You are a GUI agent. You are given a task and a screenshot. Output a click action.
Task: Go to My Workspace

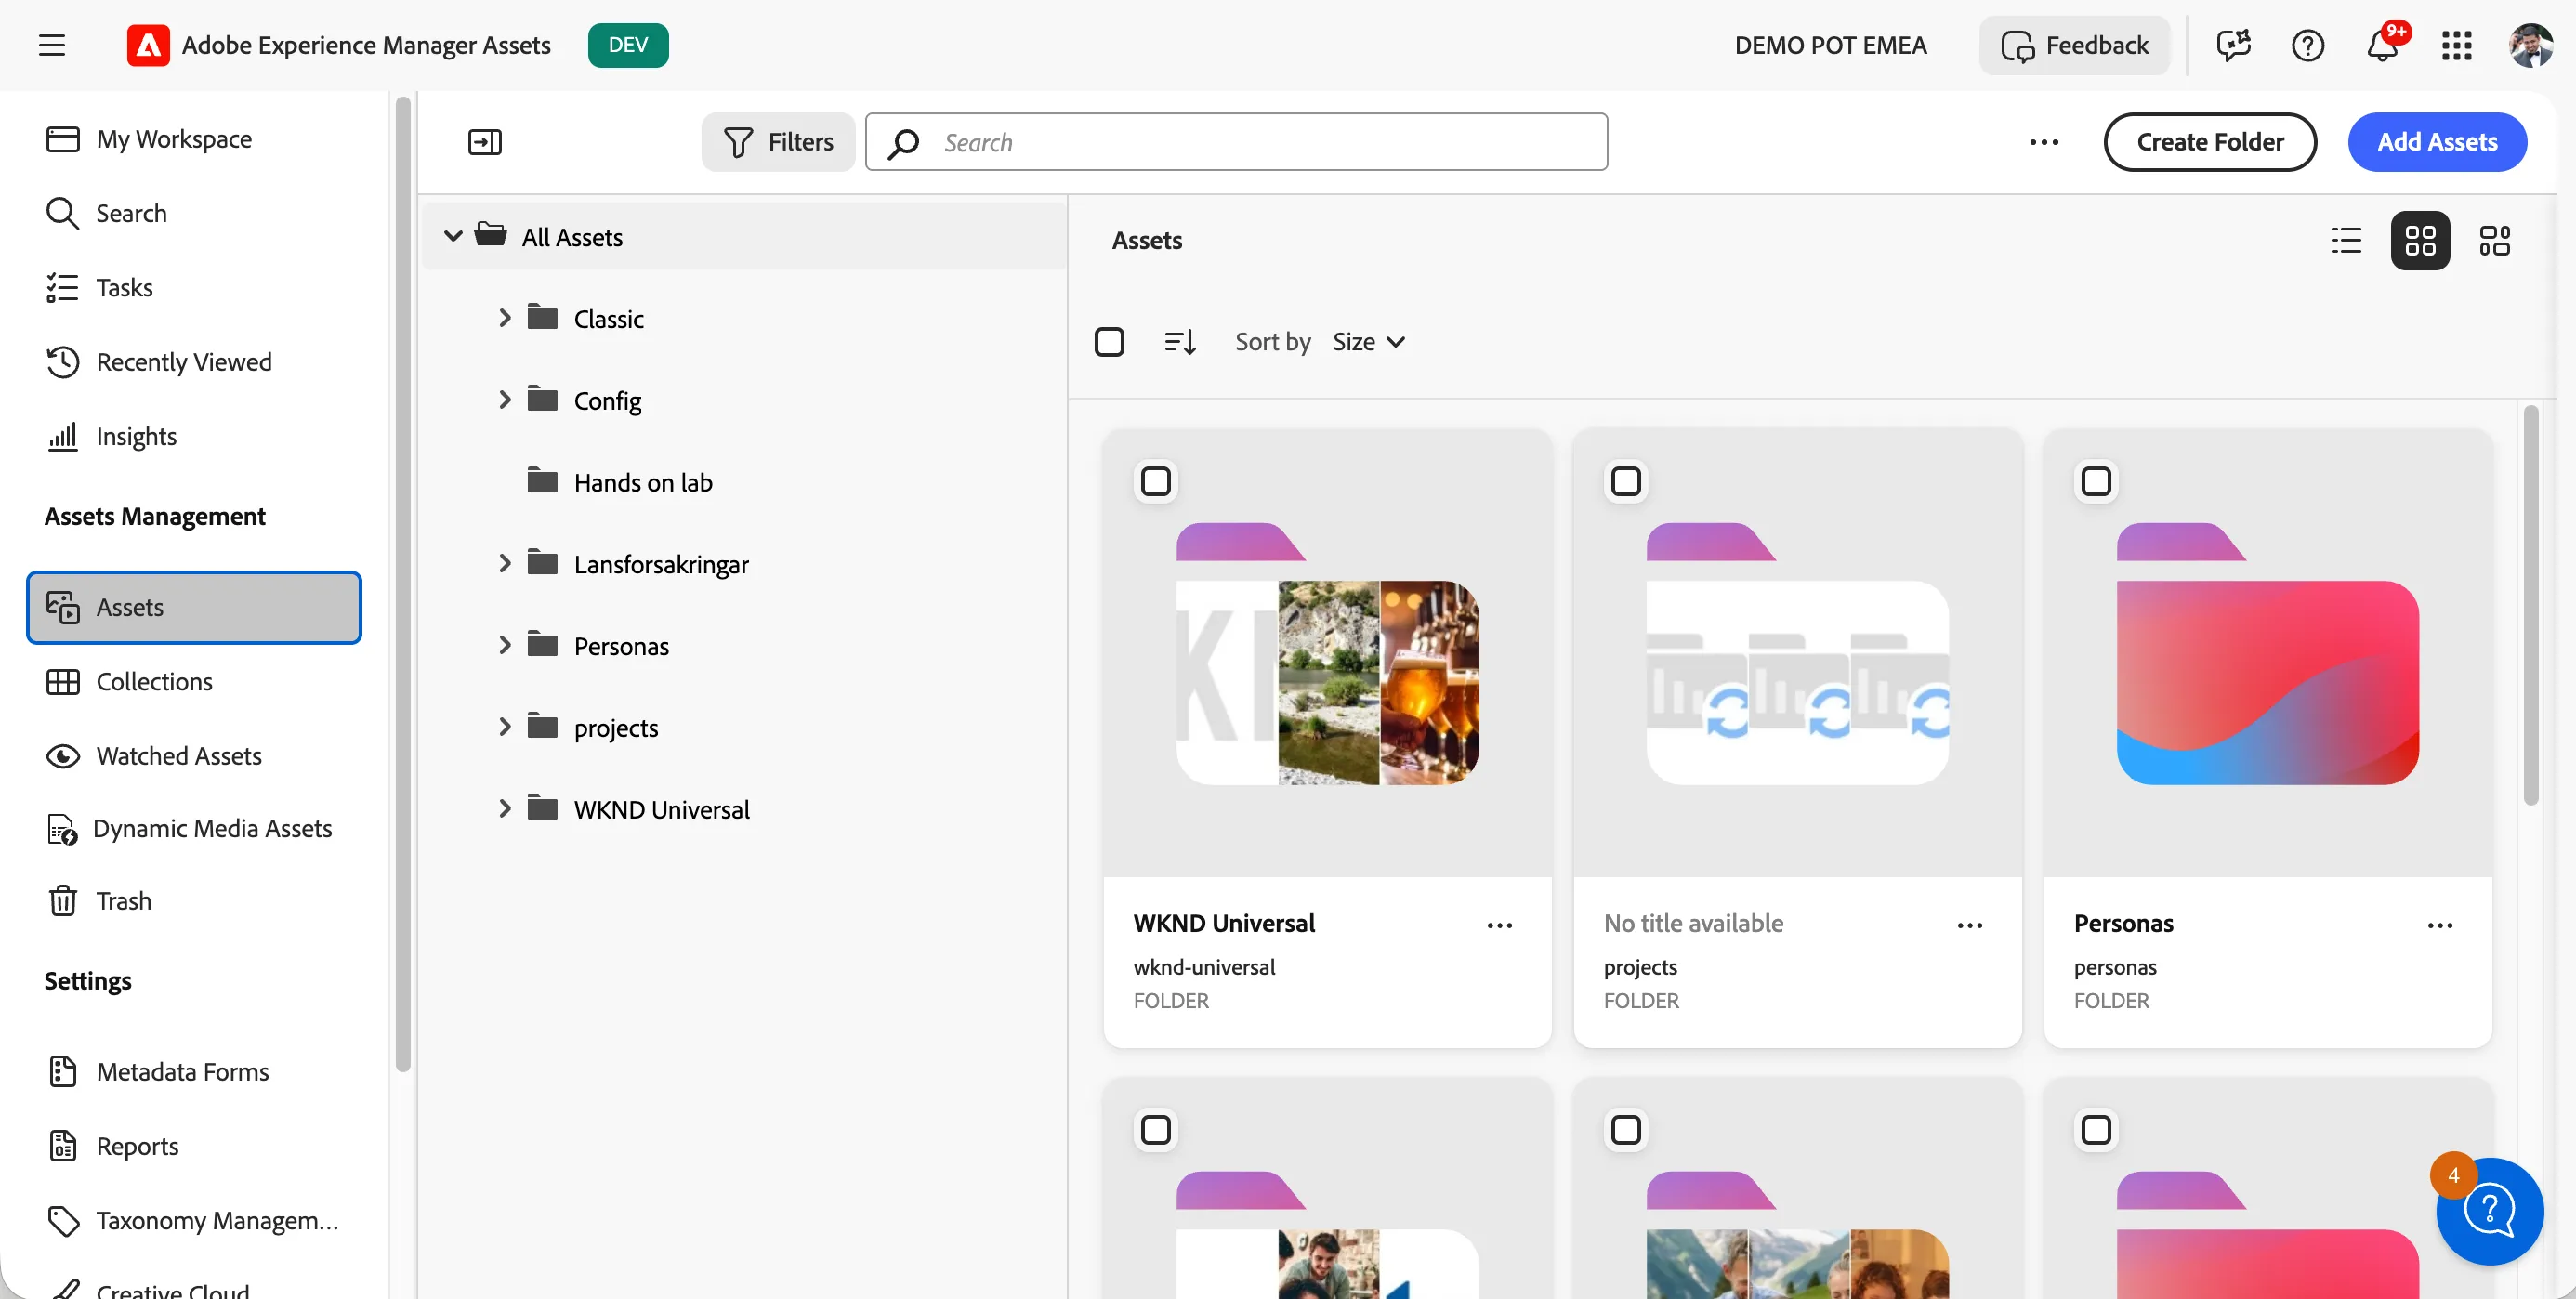(x=149, y=138)
